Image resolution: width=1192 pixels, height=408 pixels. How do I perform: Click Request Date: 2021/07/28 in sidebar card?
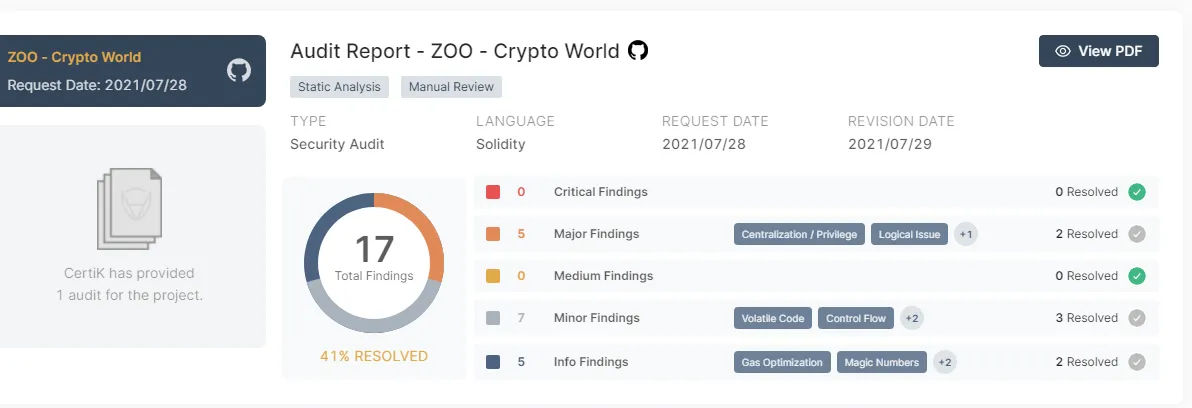pyautogui.click(x=97, y=85)
